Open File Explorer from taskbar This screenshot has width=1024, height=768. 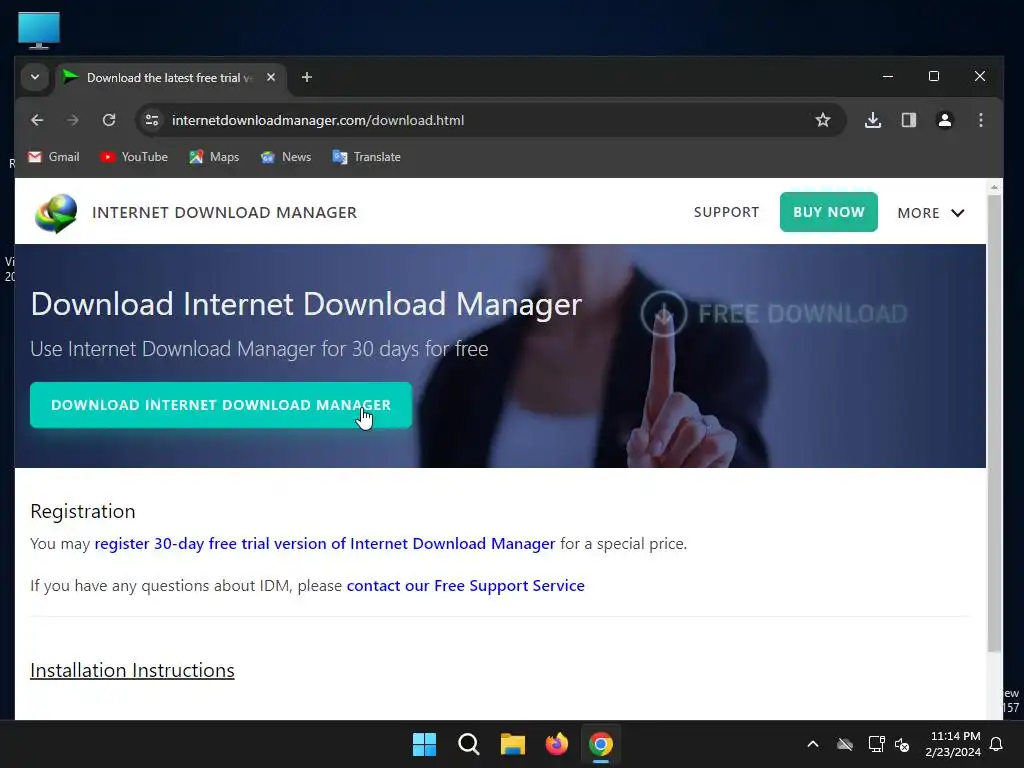click(x=513, y=744)
